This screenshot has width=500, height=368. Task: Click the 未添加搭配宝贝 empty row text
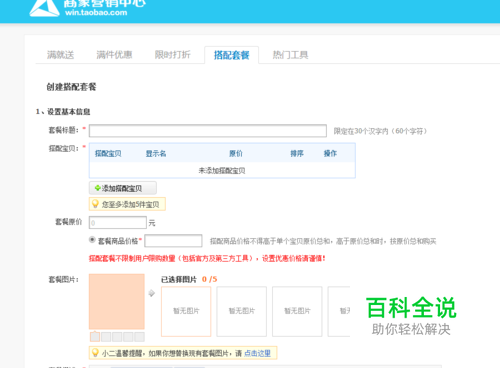222,171
